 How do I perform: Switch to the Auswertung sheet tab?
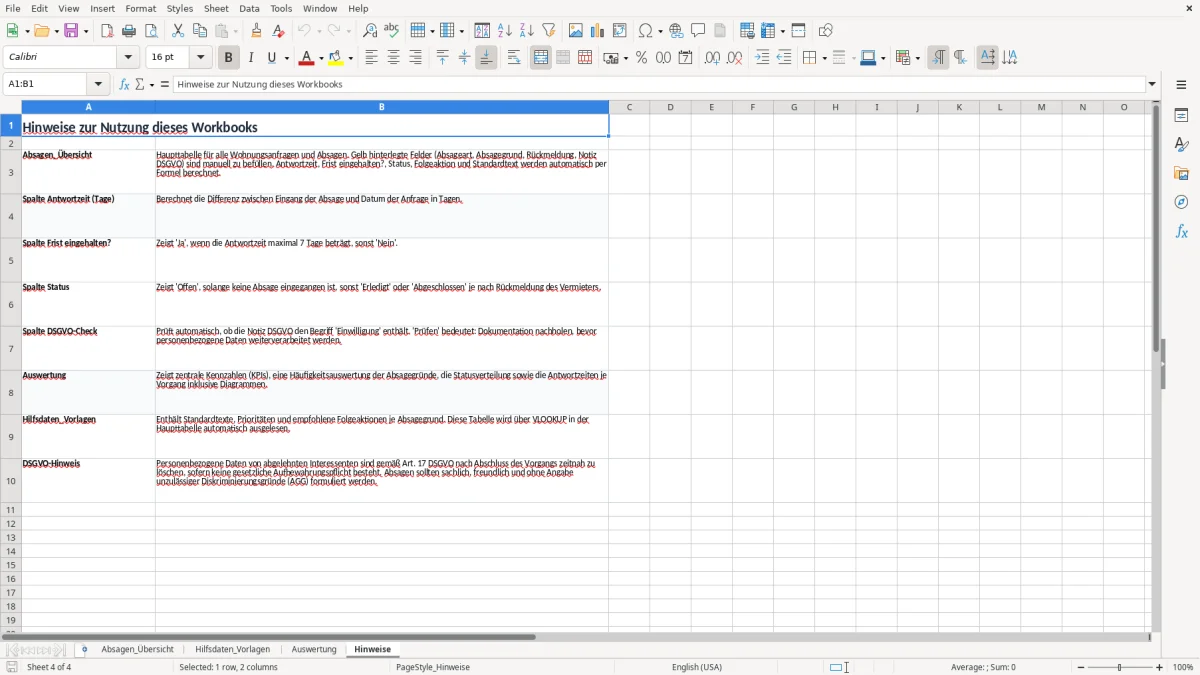coord(314,649)
